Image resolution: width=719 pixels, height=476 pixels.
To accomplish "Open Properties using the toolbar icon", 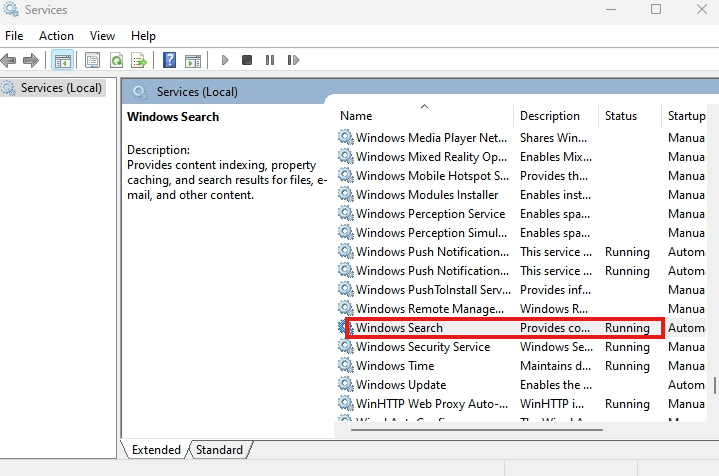I will pos(92,60).
